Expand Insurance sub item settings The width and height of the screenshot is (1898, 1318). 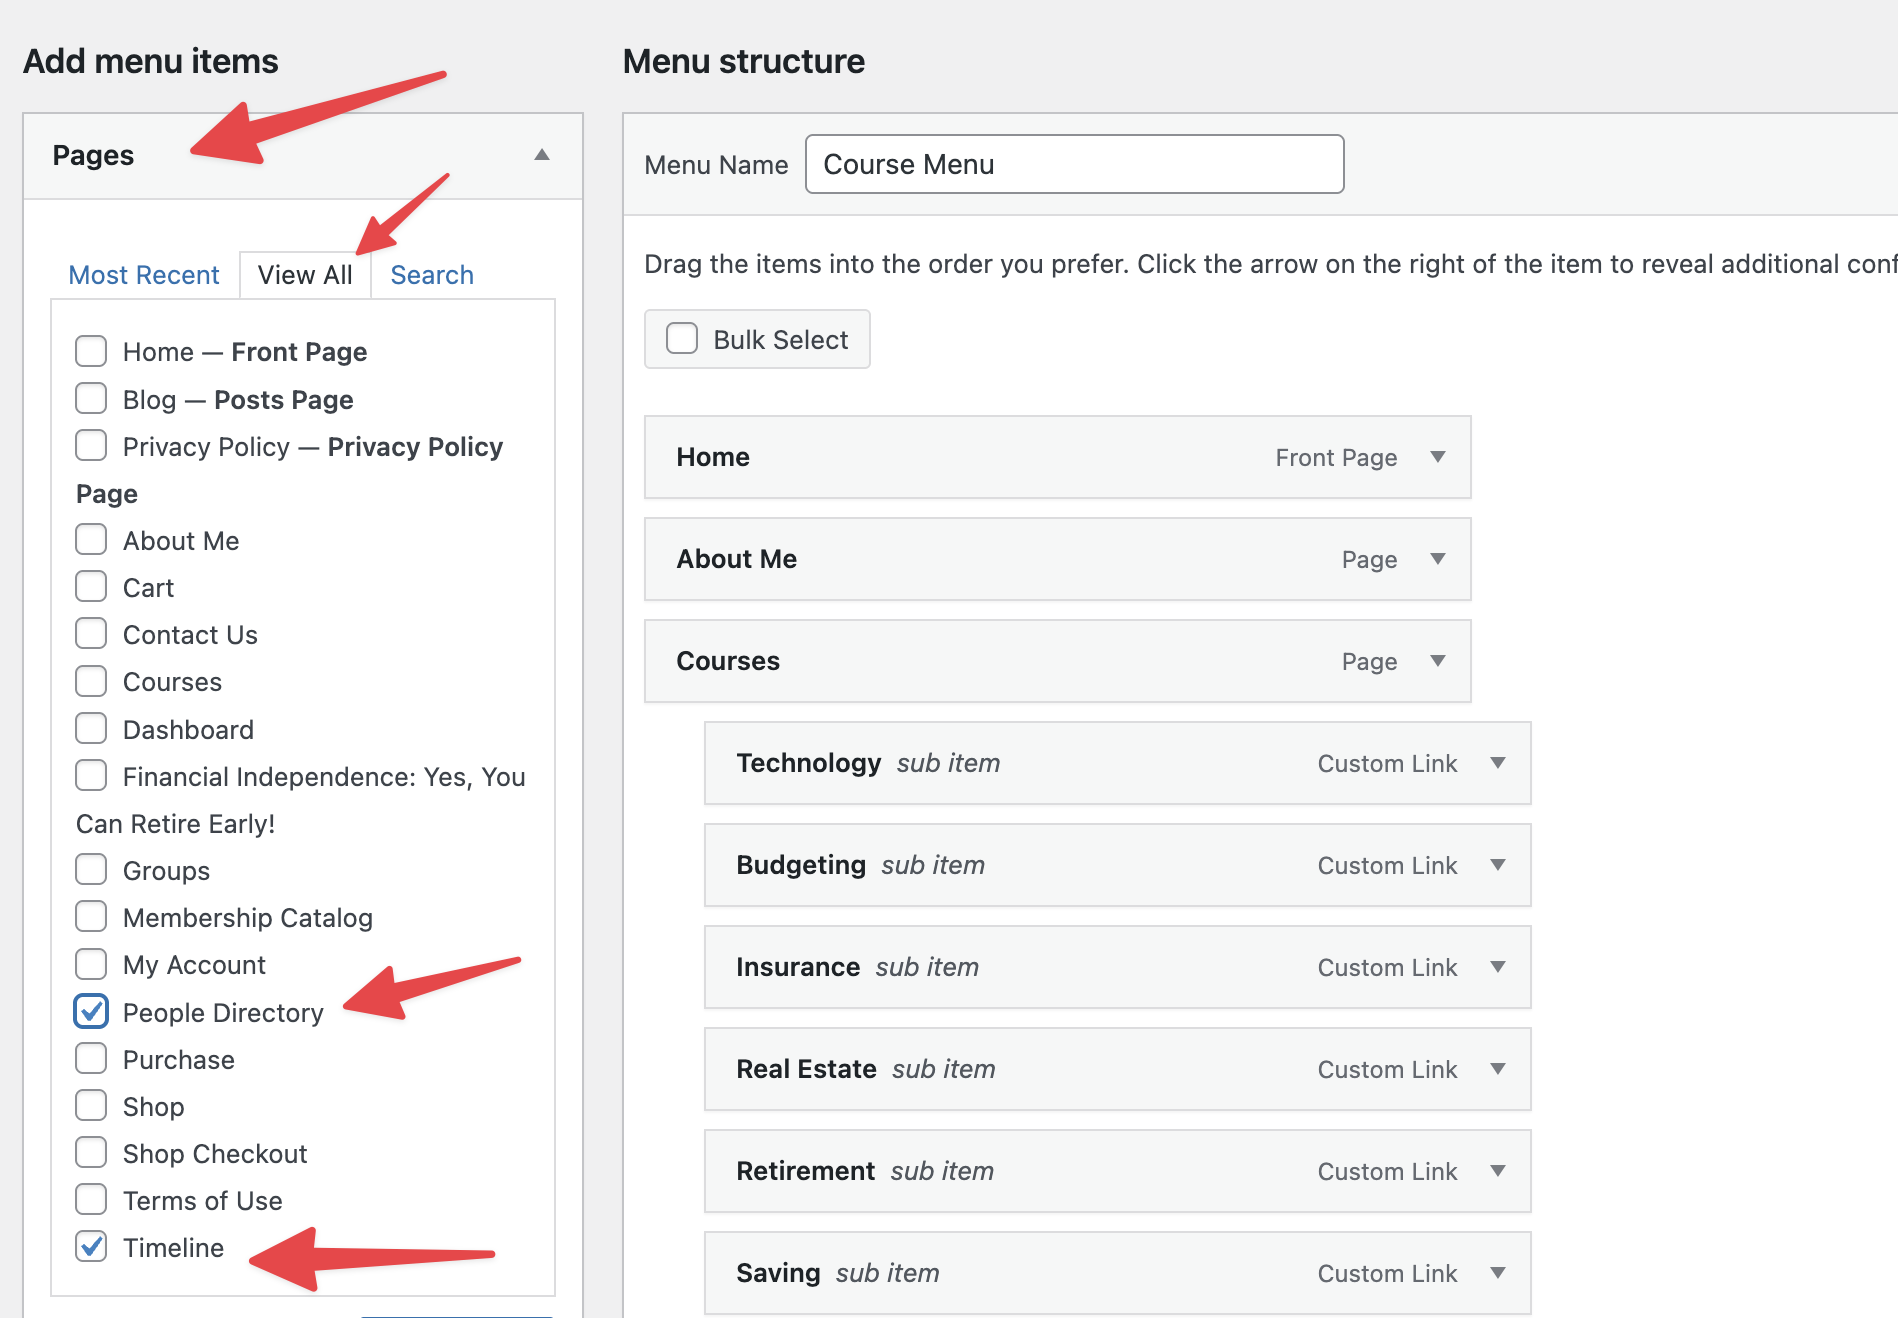tap(1498, 967)
